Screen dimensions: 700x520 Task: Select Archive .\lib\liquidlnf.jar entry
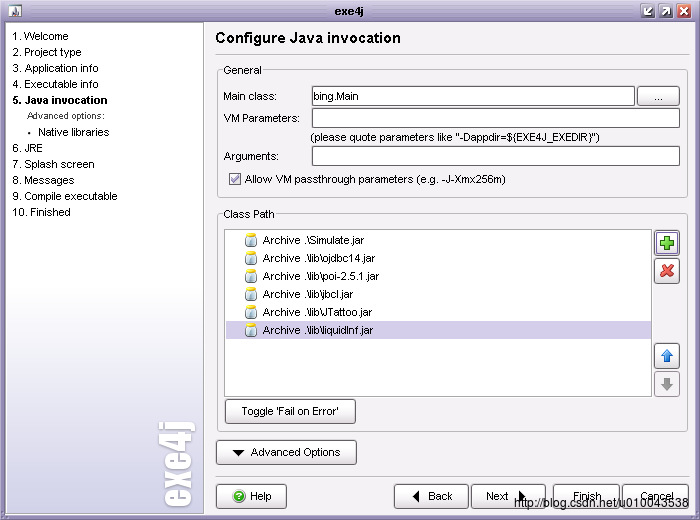coord(438,330)
